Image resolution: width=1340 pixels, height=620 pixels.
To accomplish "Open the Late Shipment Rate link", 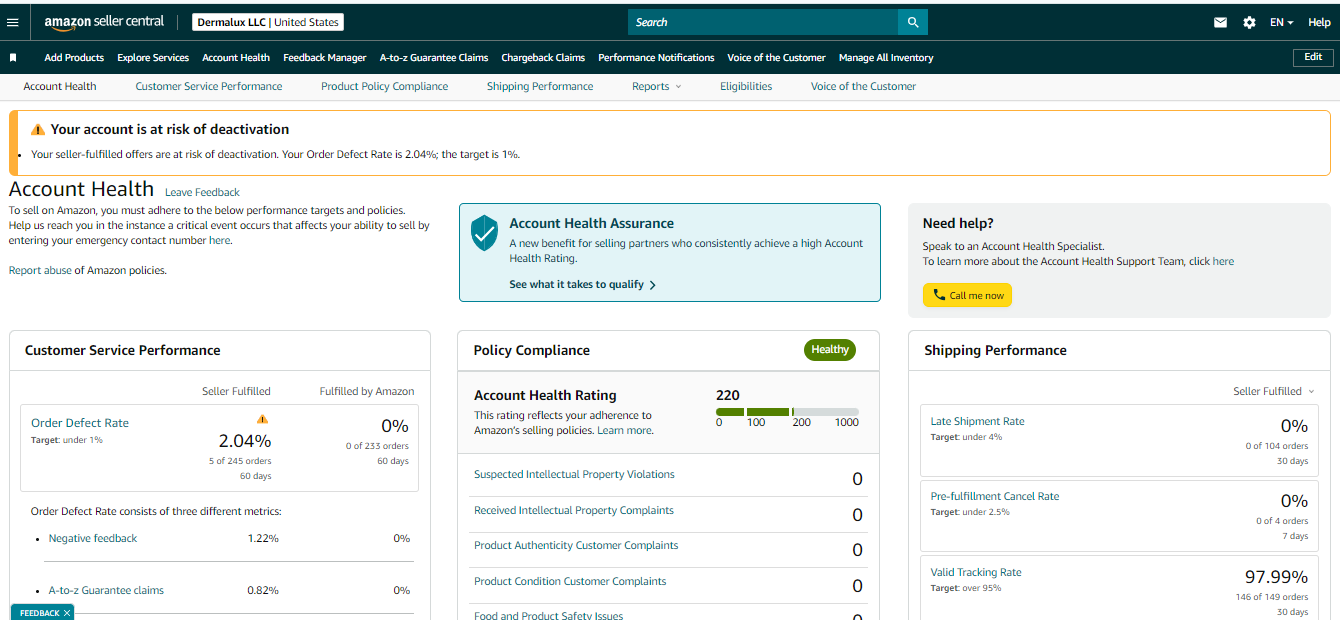I will click(977, 421).
